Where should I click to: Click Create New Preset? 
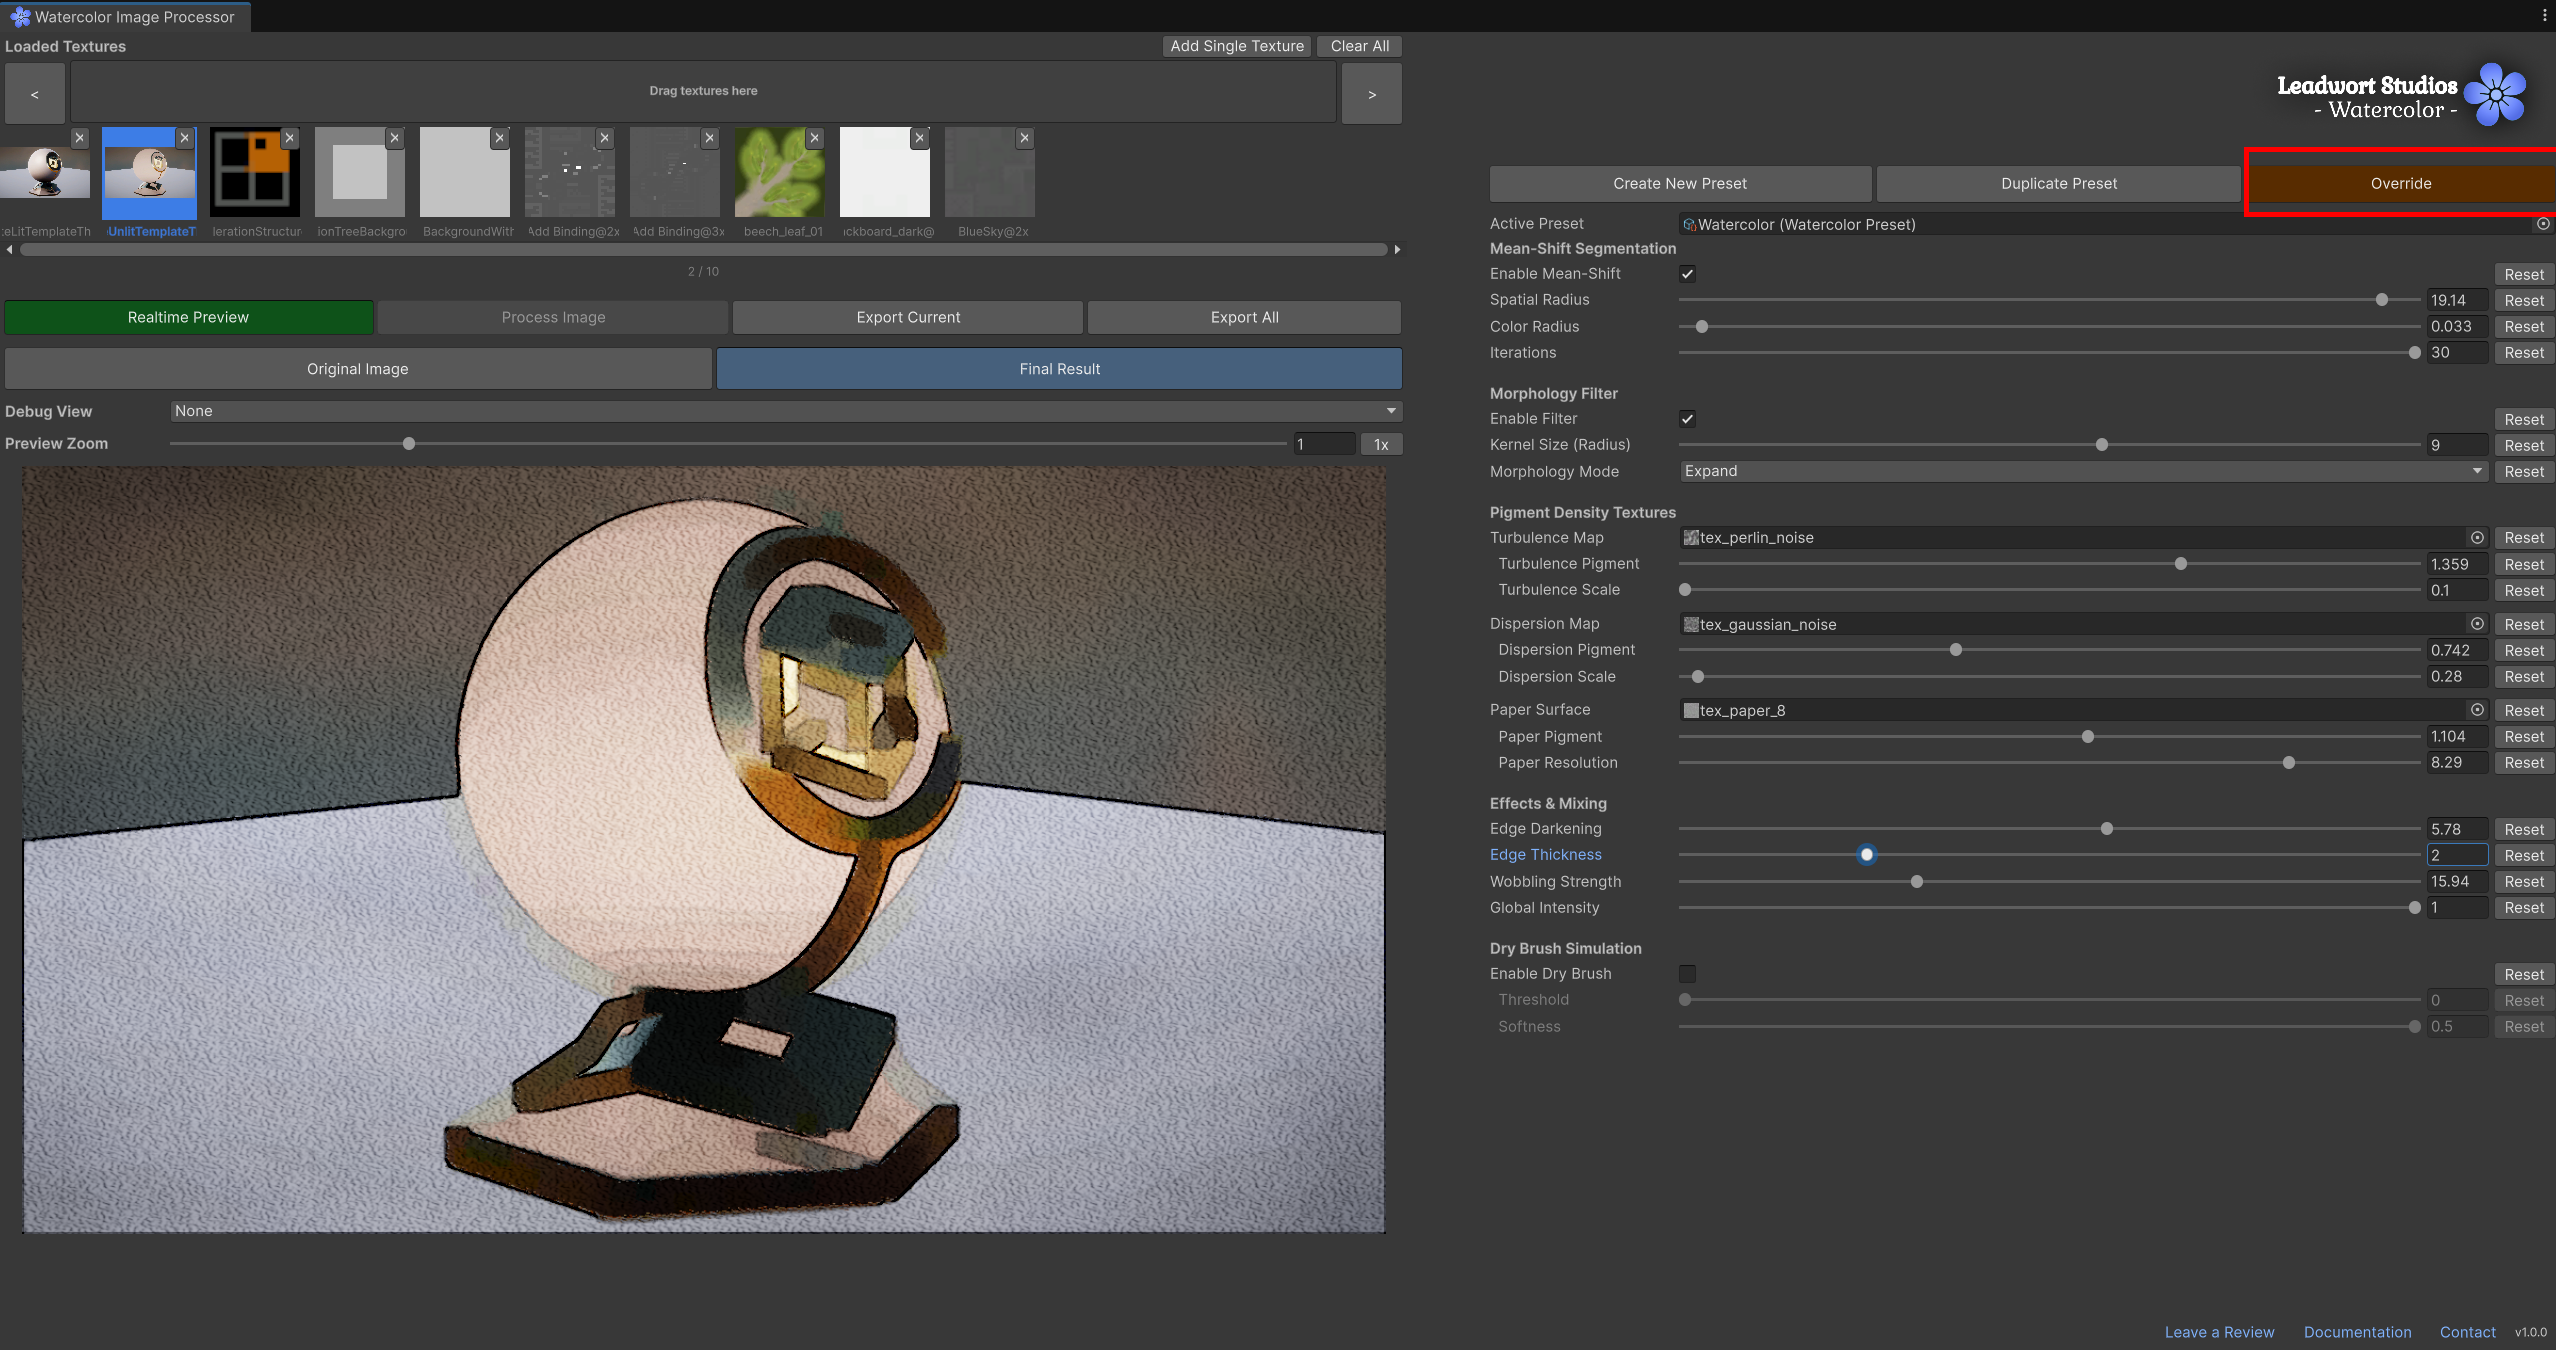click(1680, 184)
